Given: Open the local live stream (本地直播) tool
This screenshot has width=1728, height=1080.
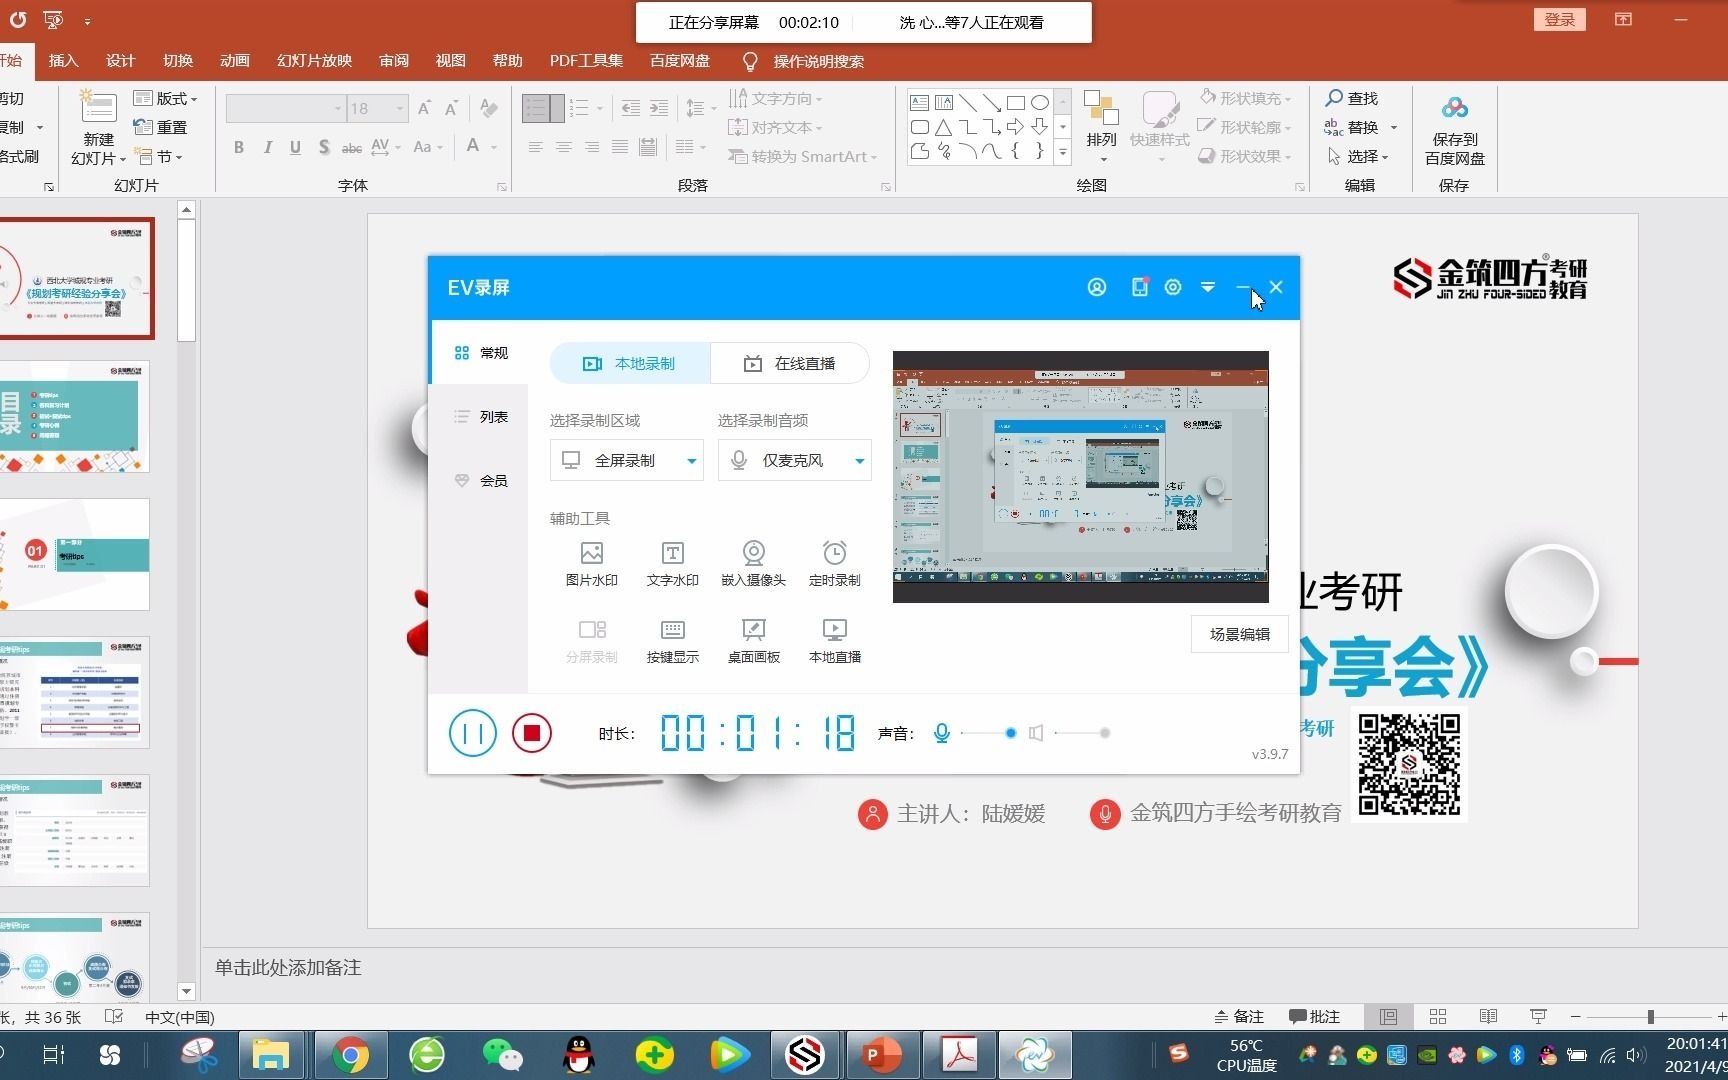Looking at the screenshot, I should tap(834, 641).
